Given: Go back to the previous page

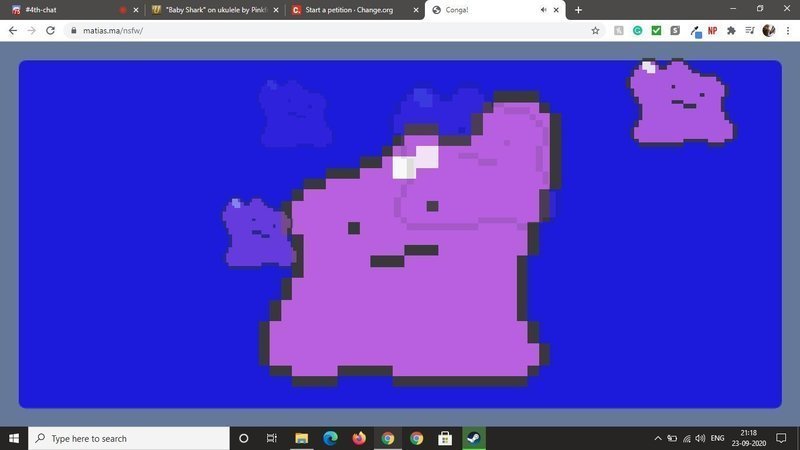Looking at the screenshot, I should point(13,30).
